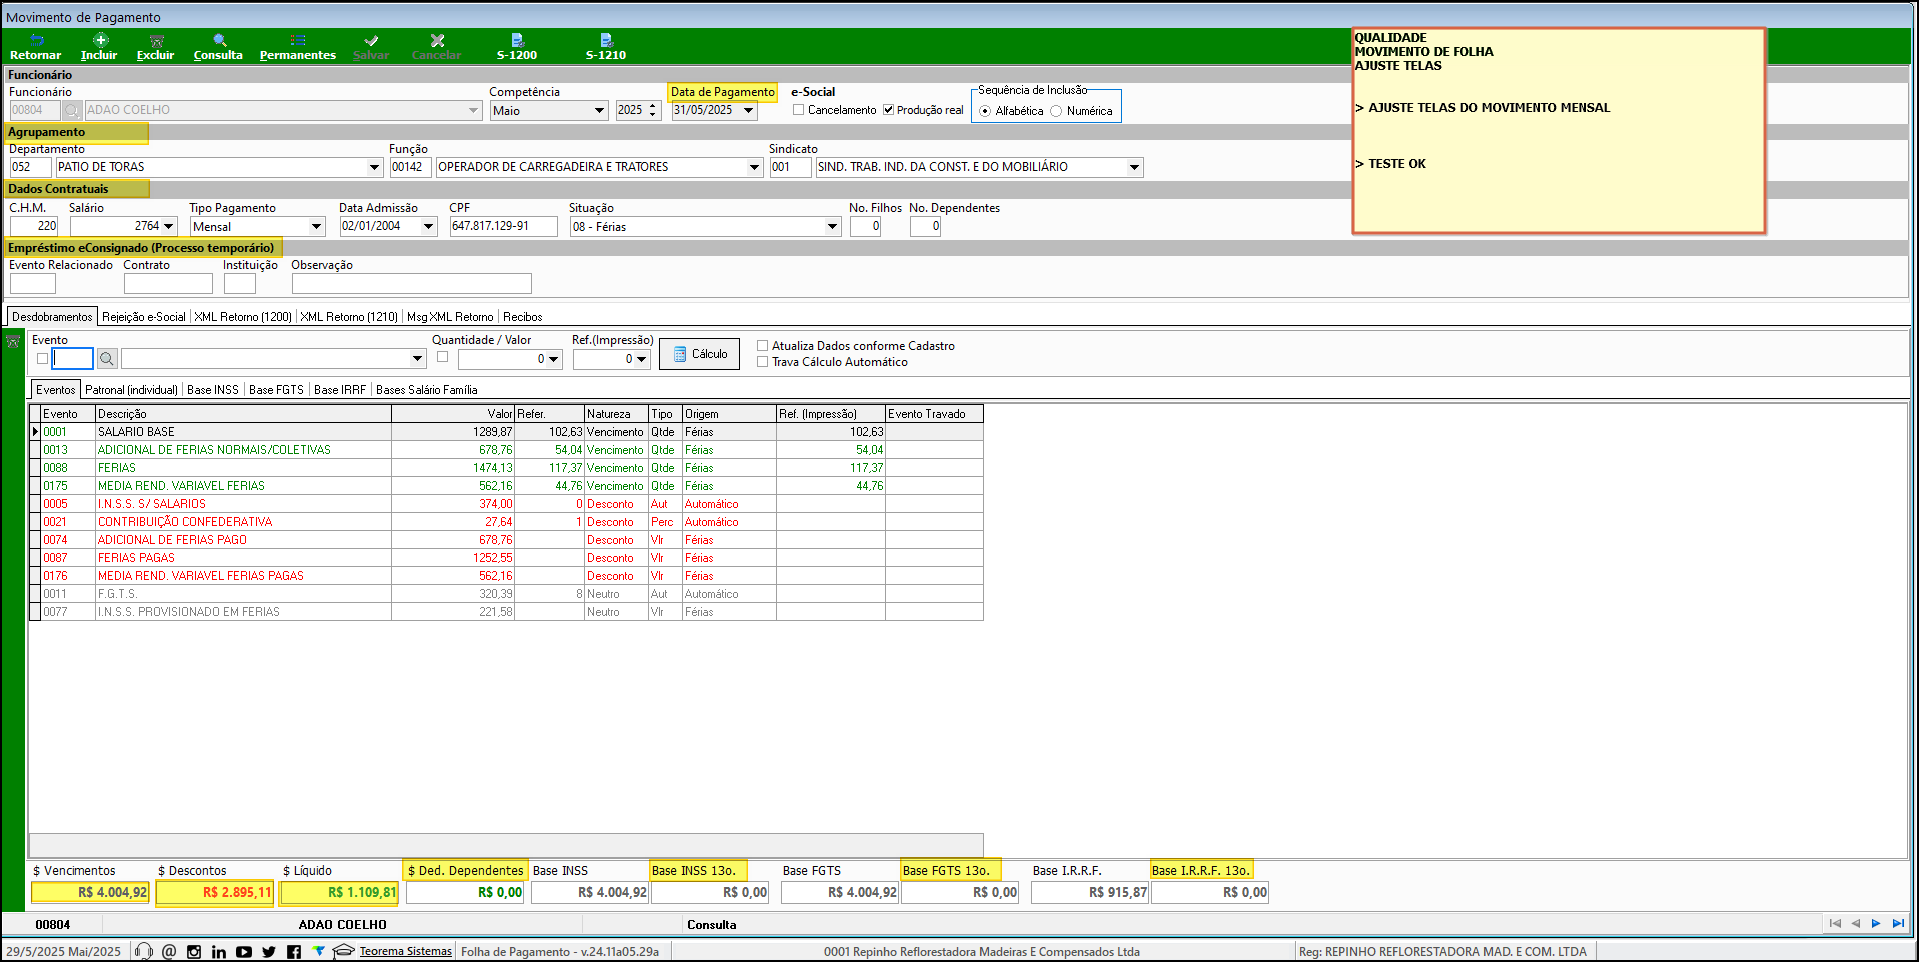Image resolution: width=1919 pixels, height=962 pixels.
Task: Click the @ email icon in status bar
Action: (x=169, y=951)
